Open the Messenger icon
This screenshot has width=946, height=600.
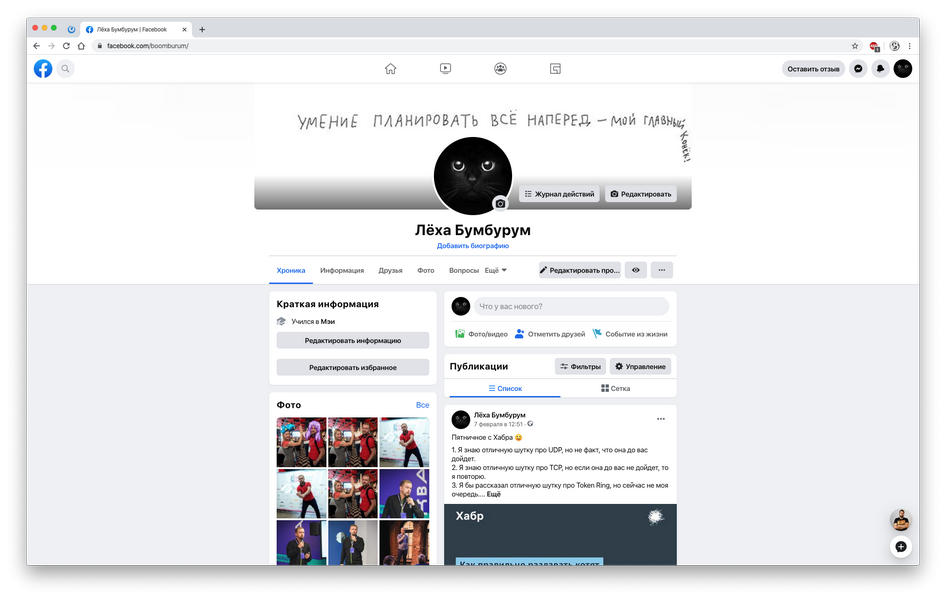pyautogui.click(x=858, y=69)
